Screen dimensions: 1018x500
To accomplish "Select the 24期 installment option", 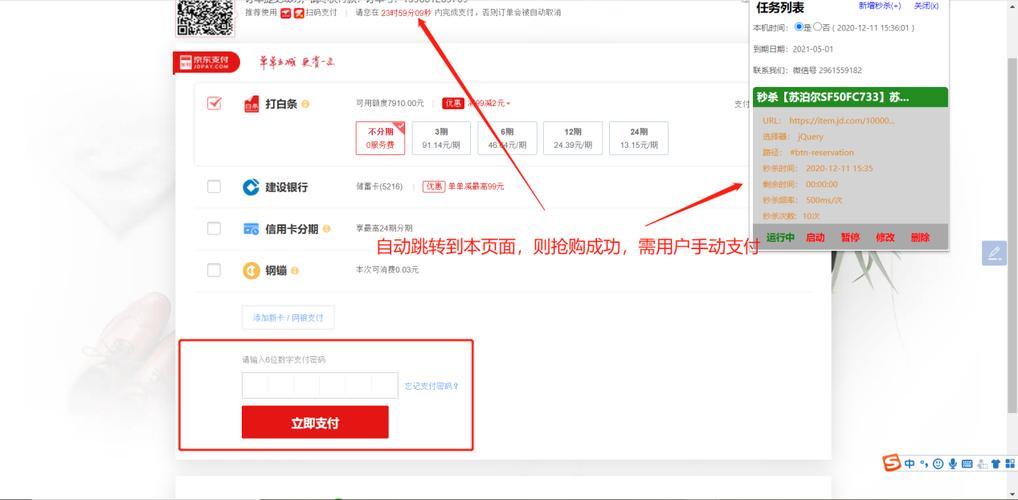I will pos(639,138).
